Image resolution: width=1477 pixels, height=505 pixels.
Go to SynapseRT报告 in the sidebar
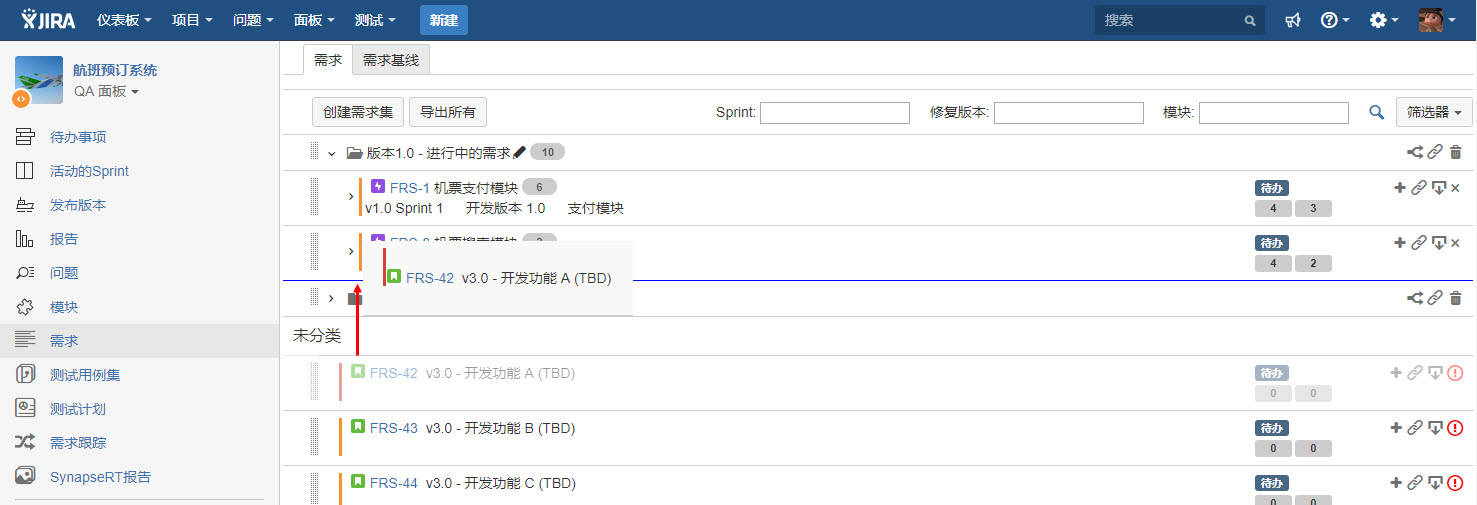100,477
